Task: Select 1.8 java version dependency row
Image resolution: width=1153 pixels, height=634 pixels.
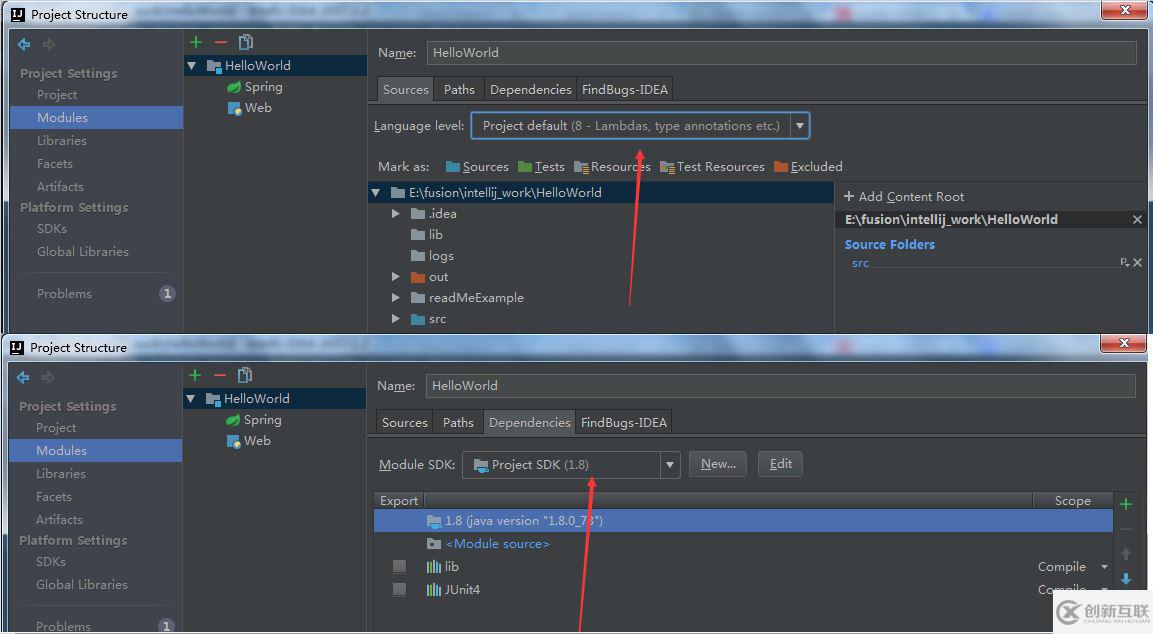Action: point(743,521)
